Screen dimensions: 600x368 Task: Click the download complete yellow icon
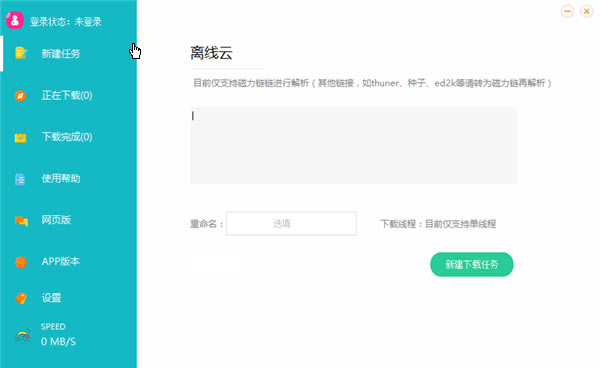(x=21, y=137)
